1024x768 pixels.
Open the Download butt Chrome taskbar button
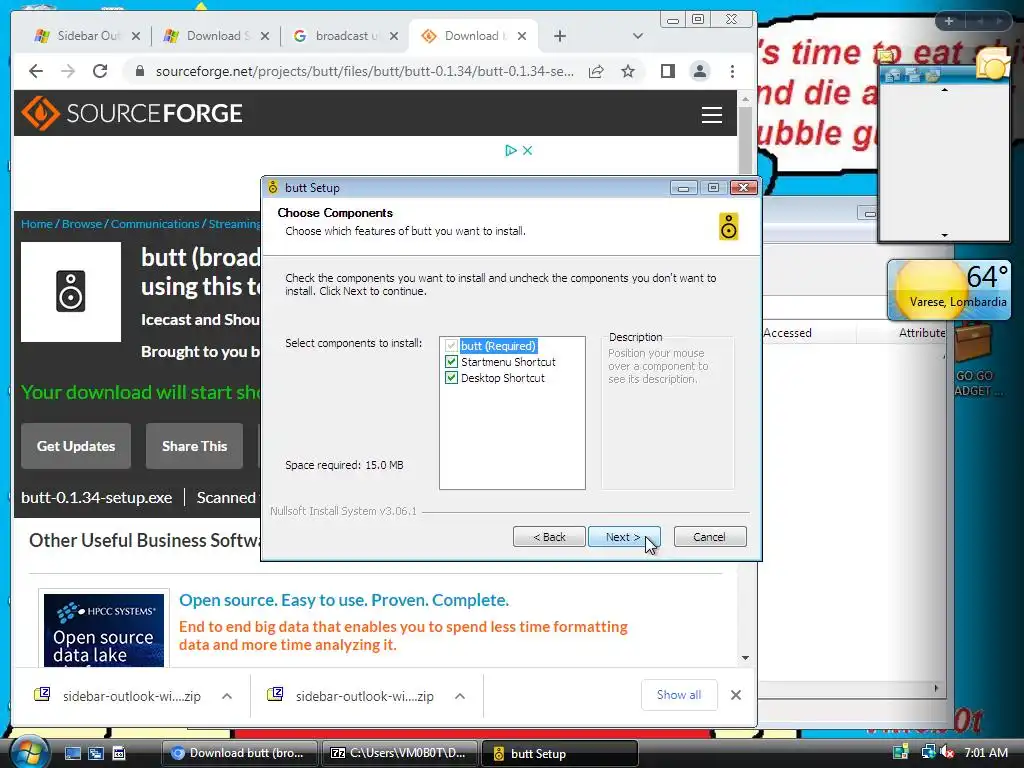239,753
